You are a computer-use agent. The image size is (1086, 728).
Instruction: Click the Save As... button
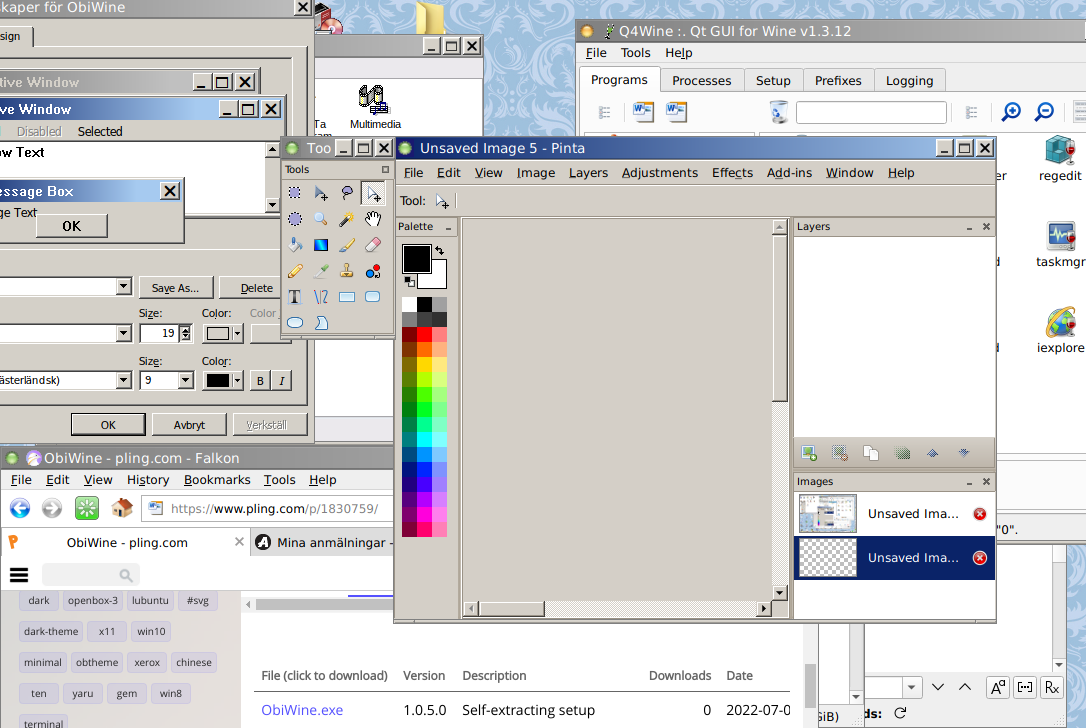tap(175, 287)
